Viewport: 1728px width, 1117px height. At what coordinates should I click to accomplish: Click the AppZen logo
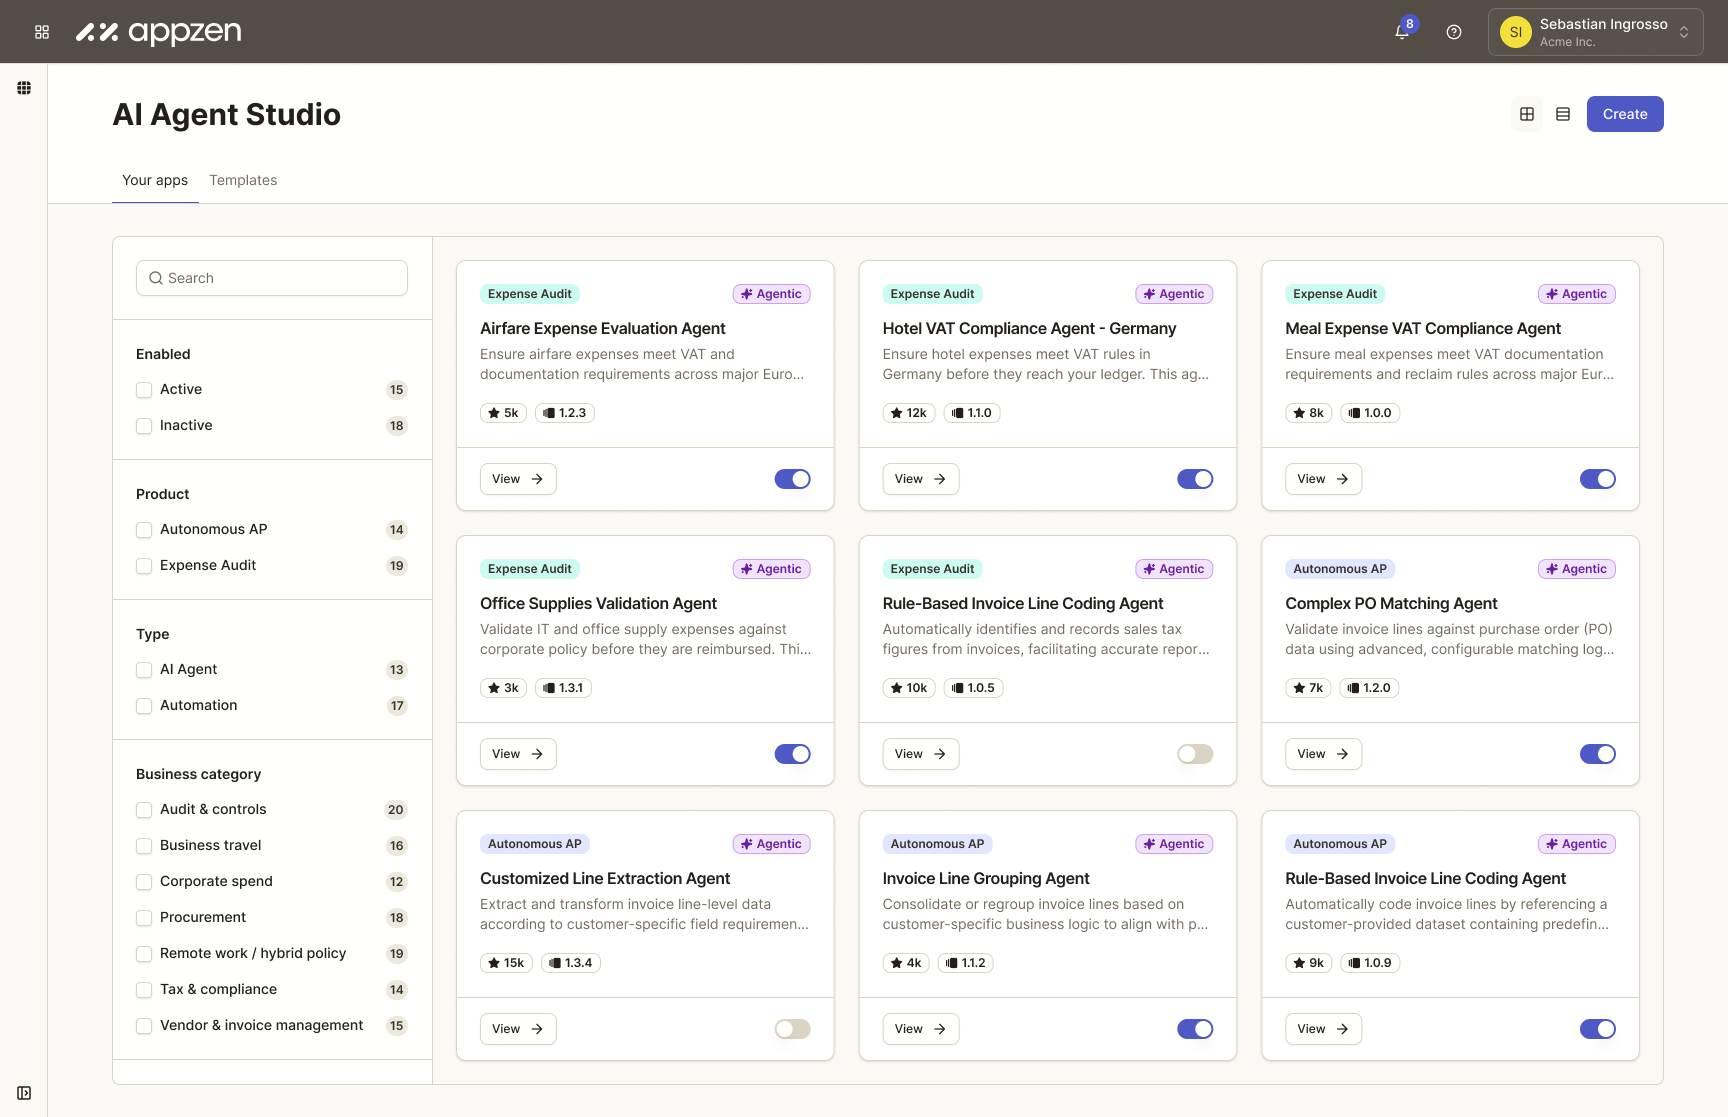pos(160,32)
